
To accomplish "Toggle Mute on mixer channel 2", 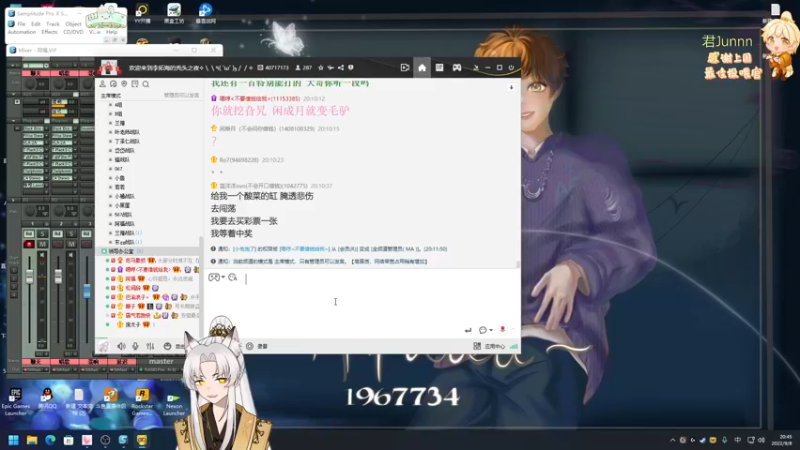I will 71,244.
